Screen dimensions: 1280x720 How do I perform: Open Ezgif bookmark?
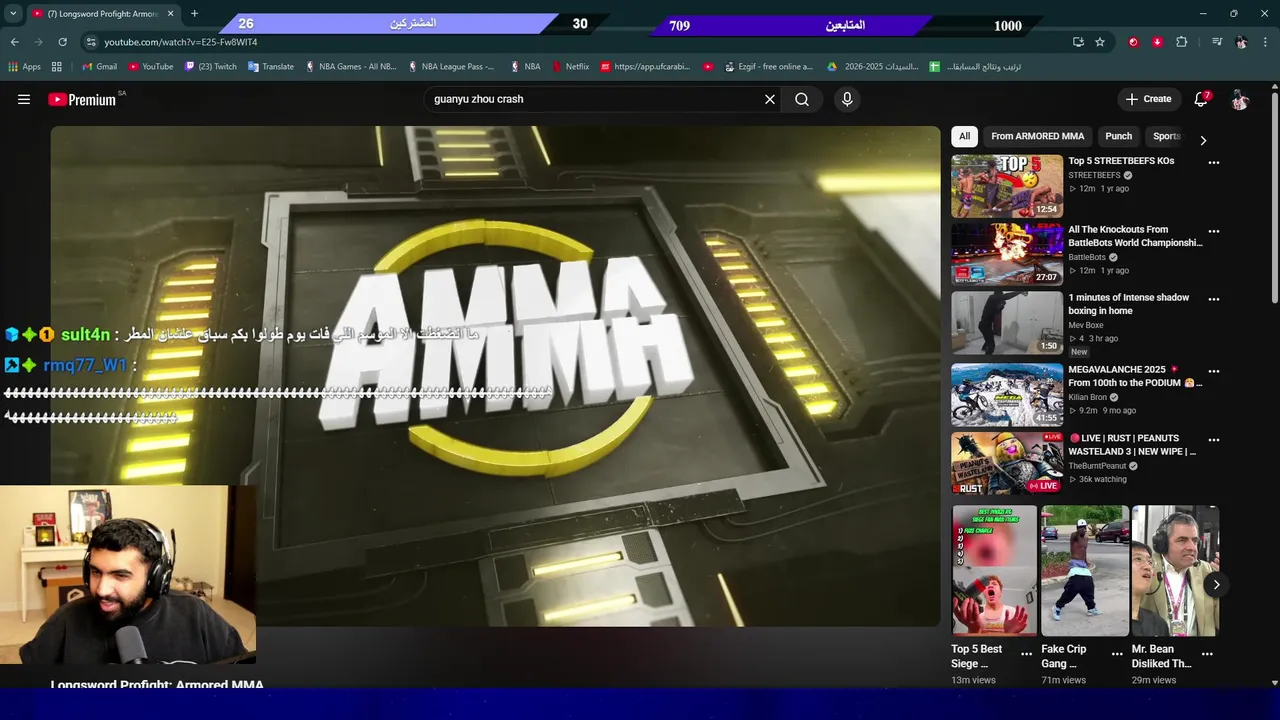(x=769, y=67)
